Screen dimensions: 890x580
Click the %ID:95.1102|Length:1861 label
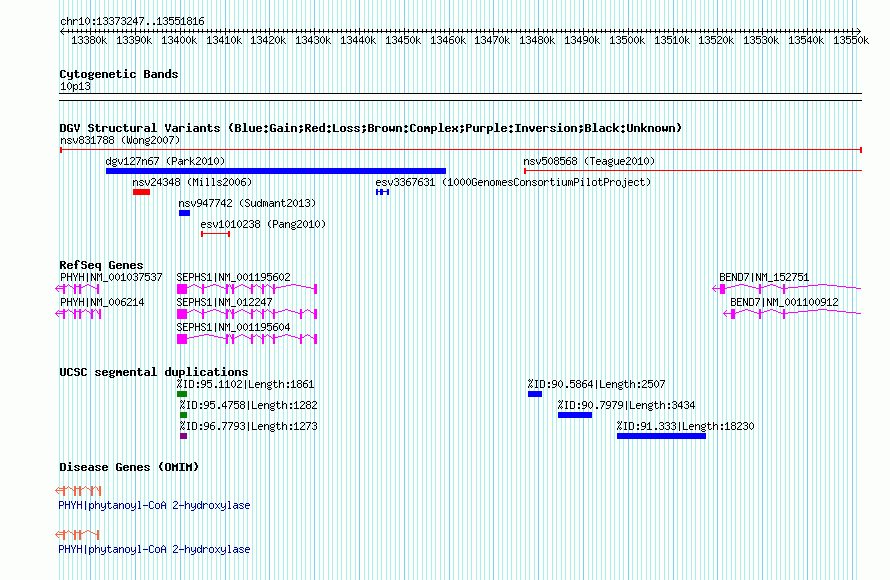coord(245,384)
